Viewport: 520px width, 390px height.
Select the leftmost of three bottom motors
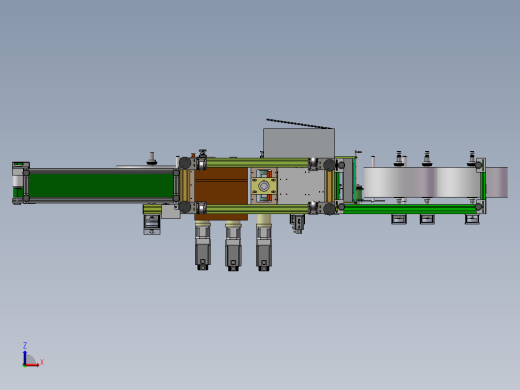point(203,245)
